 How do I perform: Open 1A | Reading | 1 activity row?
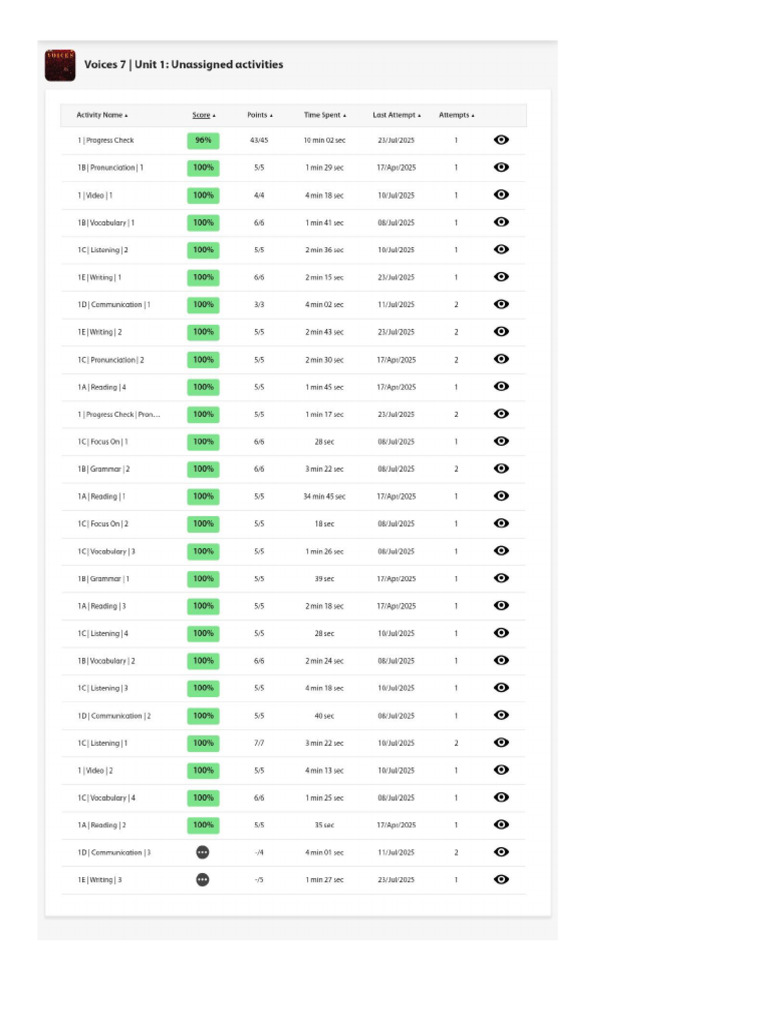(293, 496)
